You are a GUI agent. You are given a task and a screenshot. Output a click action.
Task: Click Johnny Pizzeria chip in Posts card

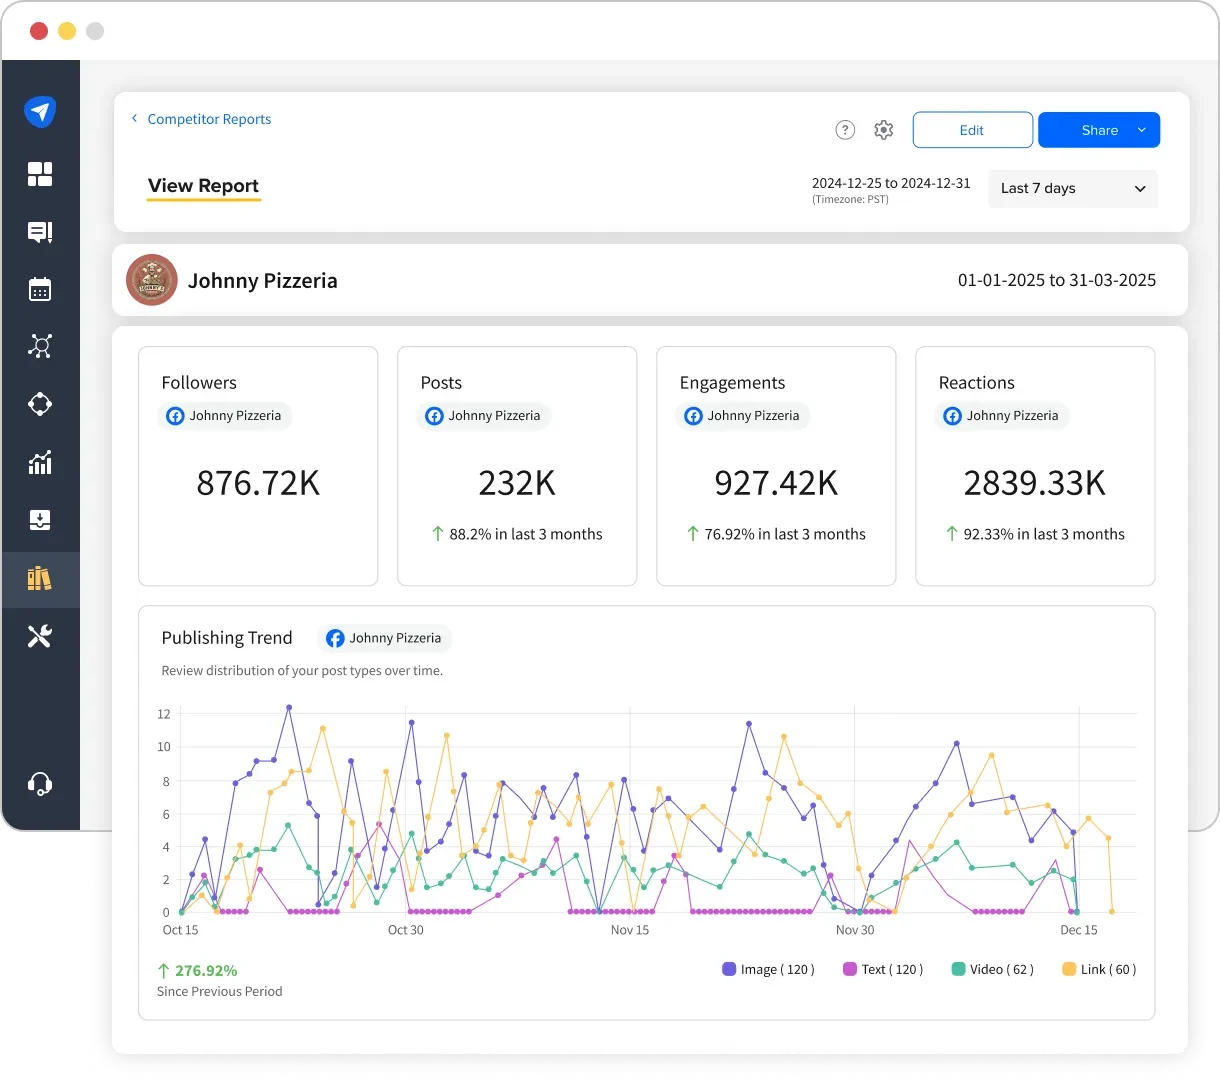pyautogui.click(x=484, y=416)
